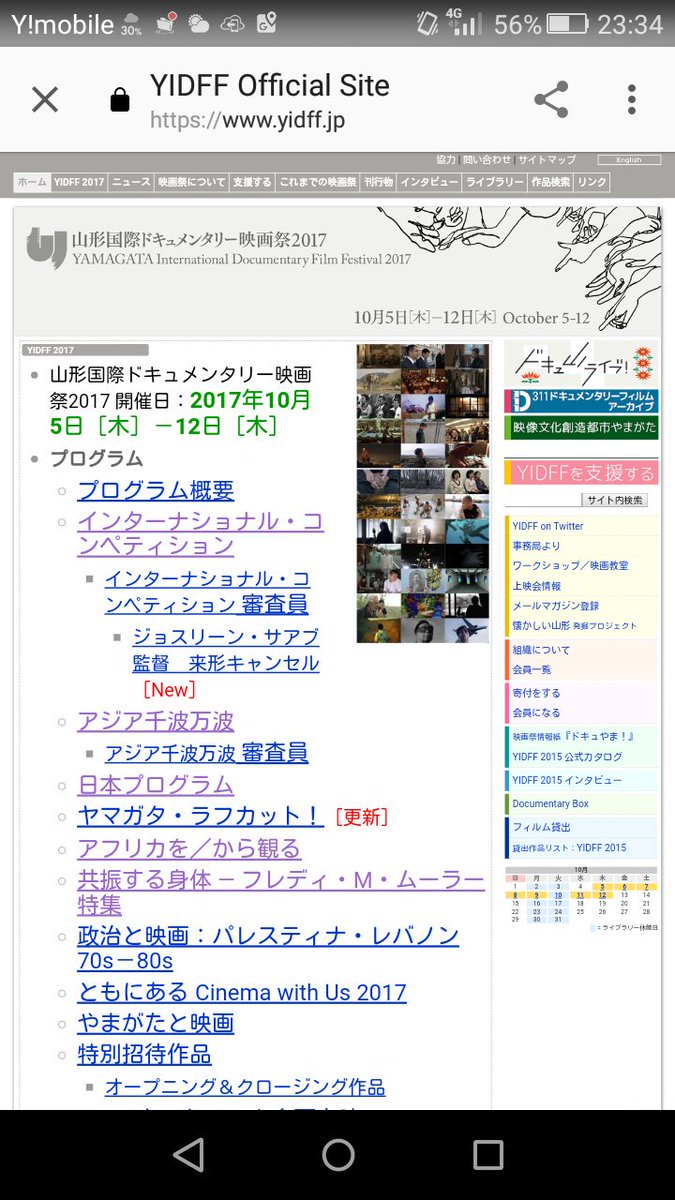Open the 映像文化創造都市やまがた banner
Image resolution: width=675 pixels, height=1200 pixels.
point(581,427)
